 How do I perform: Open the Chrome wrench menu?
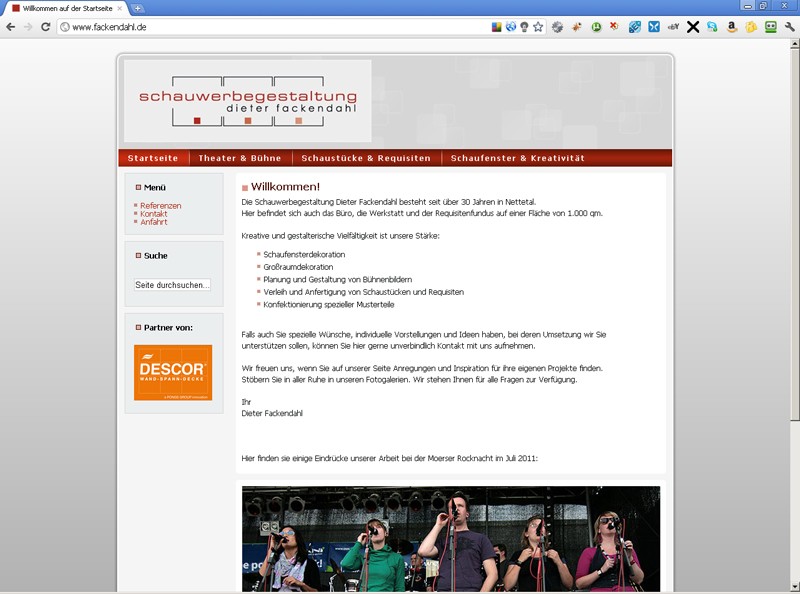[790, 27]
